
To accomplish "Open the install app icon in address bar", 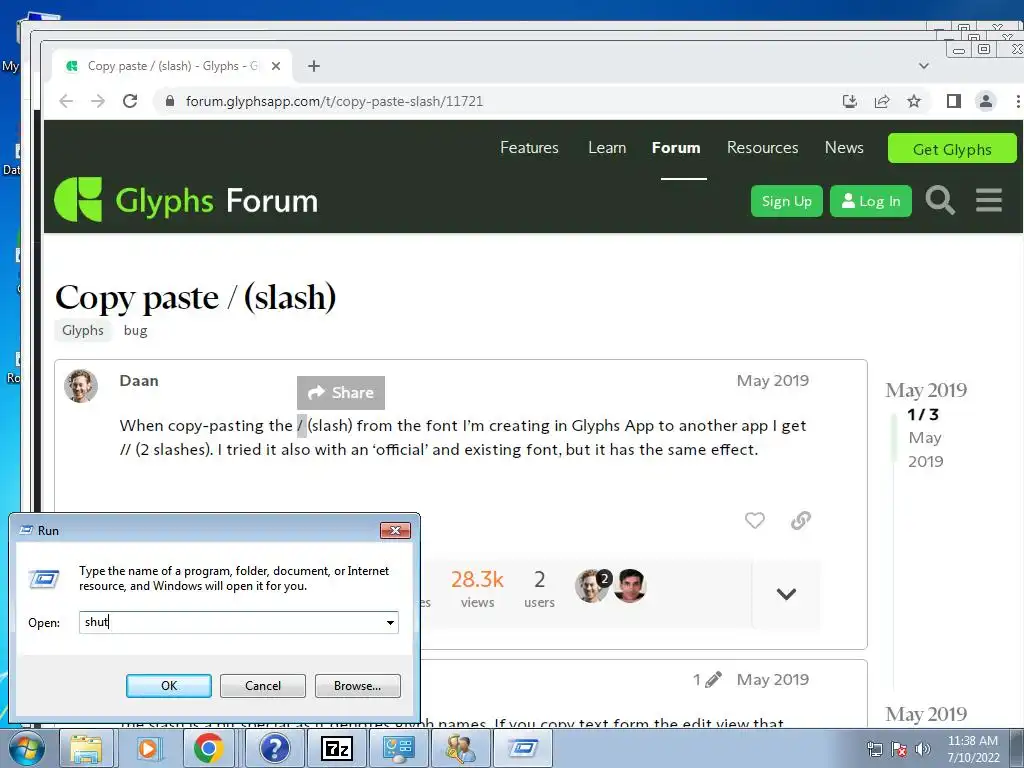I will point(850,101).
